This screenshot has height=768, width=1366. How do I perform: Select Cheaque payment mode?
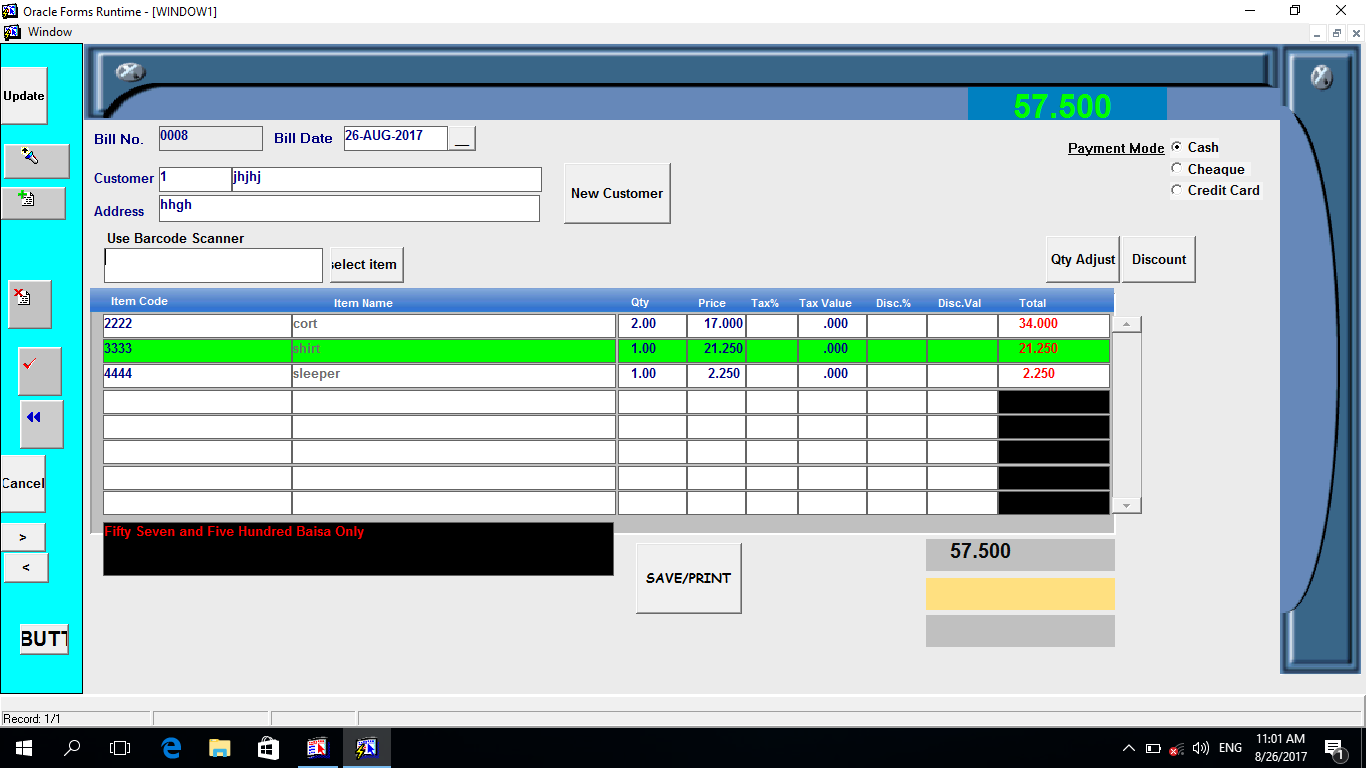pyautogui.click(x=1177, y=169)
